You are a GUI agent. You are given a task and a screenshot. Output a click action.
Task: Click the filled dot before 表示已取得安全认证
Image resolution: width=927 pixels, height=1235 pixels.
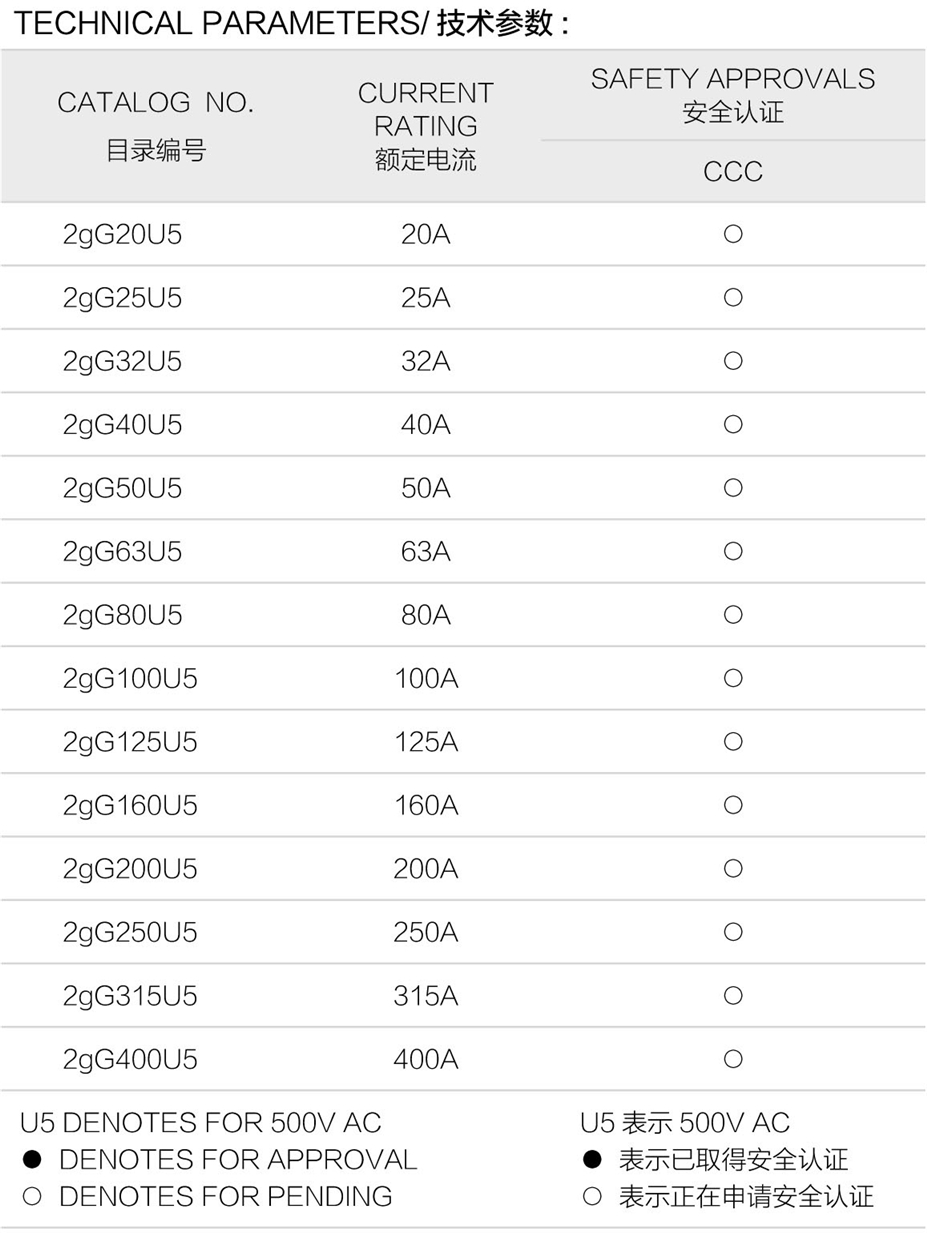pos(592,1159)
